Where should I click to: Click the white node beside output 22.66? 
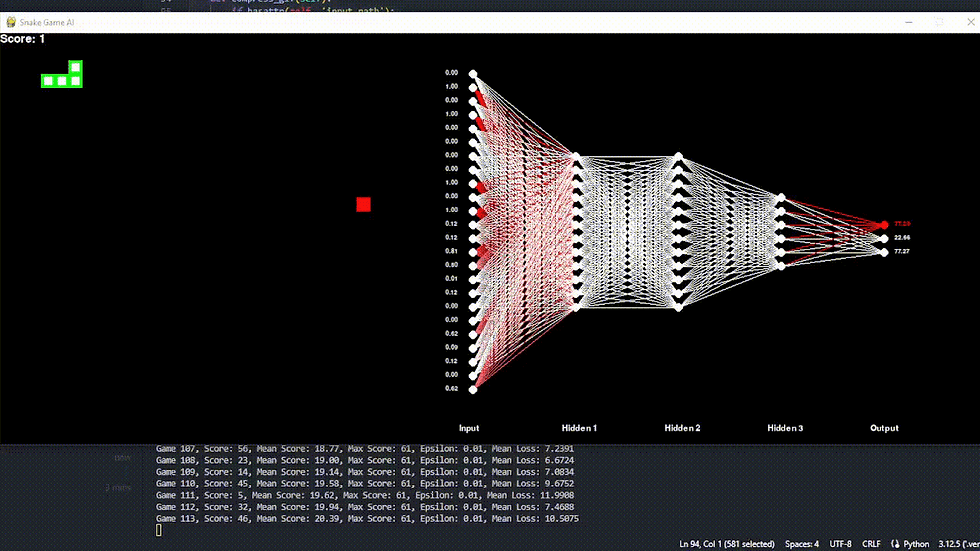[884, 239]
